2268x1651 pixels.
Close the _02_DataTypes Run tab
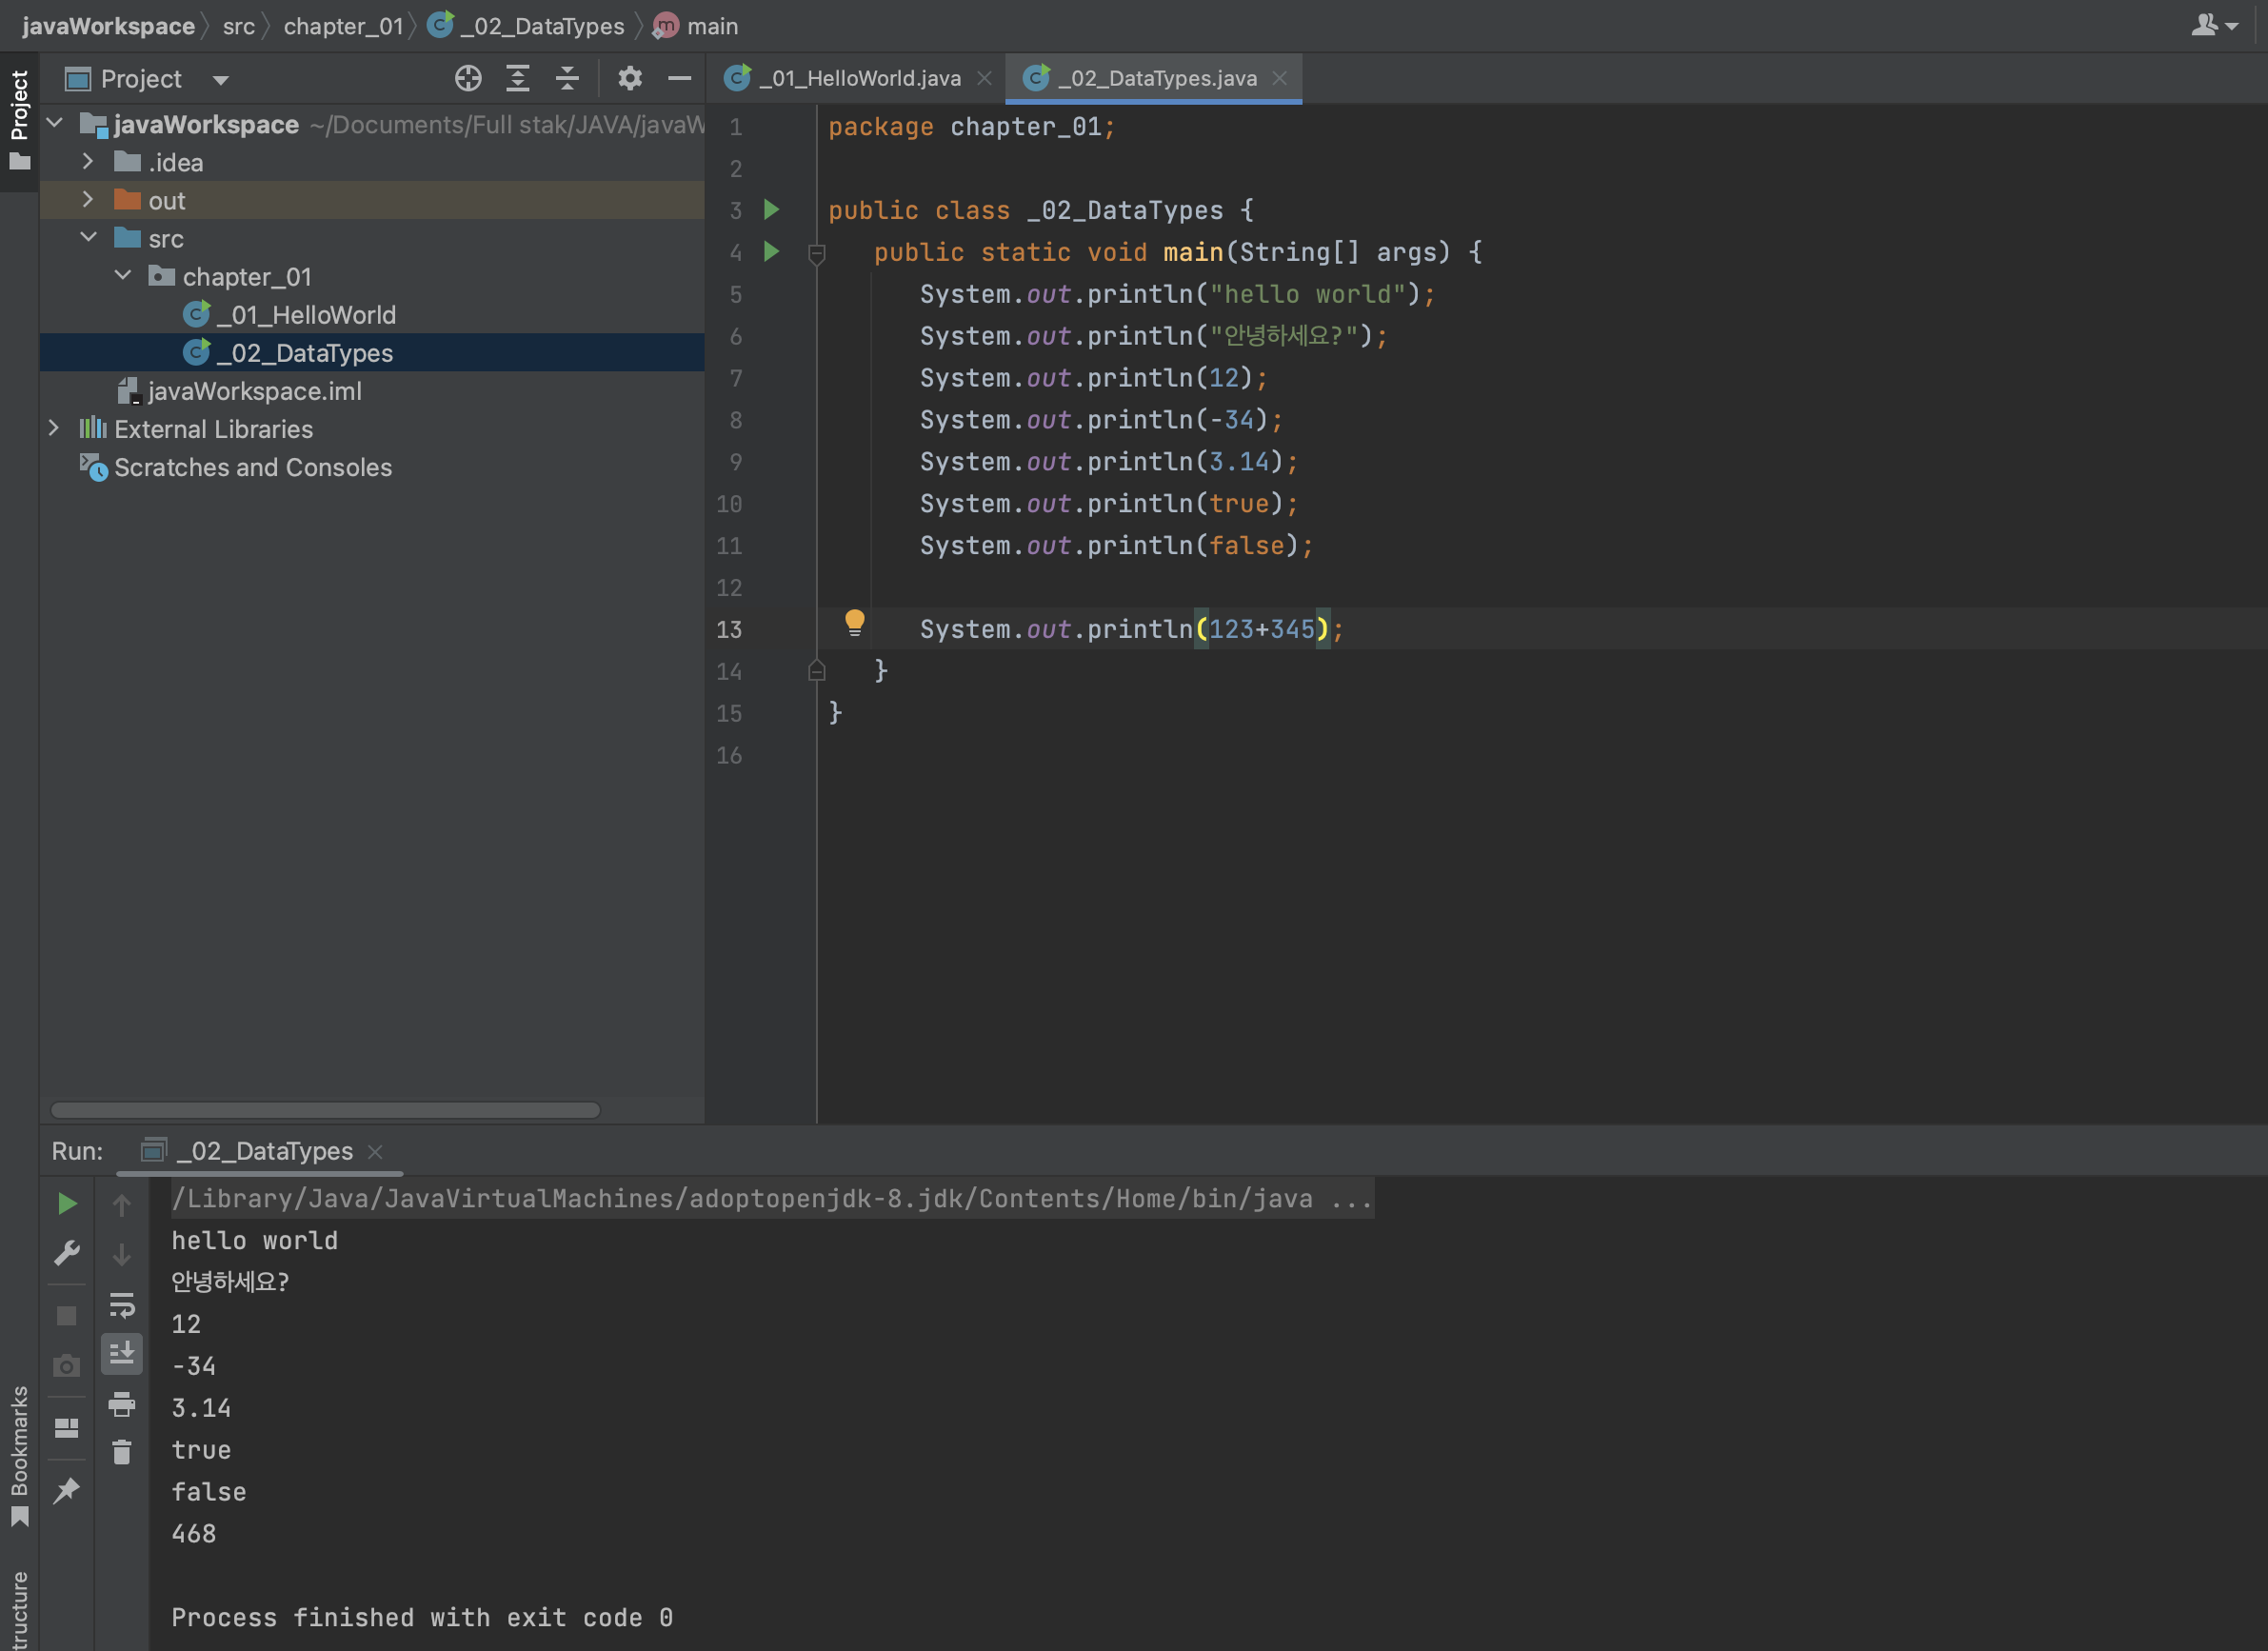pyautogui.click(x=376, y=1152)
